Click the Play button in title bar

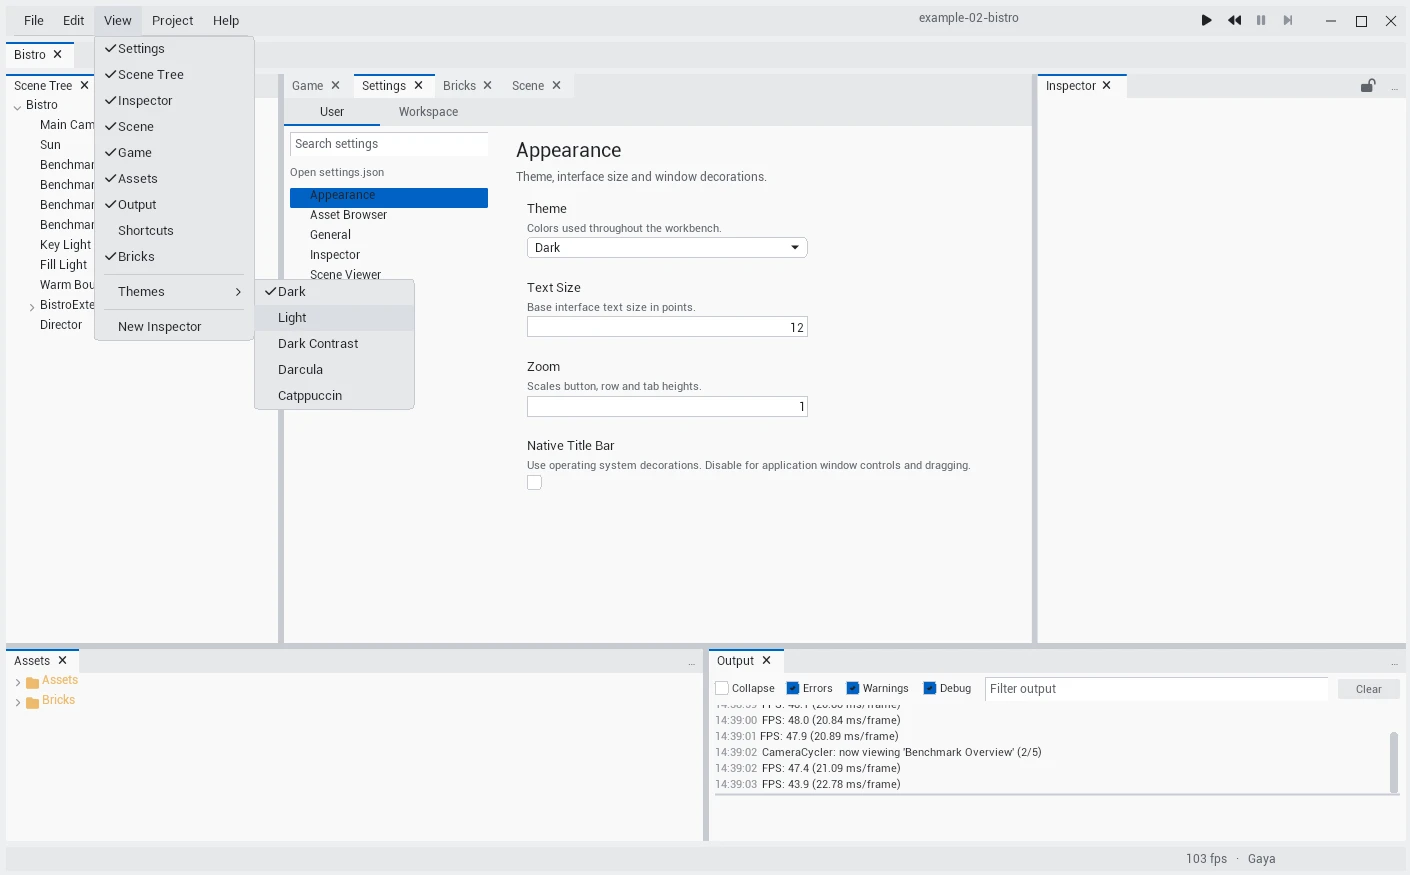pyautogui.click(x=1207, y=20)
